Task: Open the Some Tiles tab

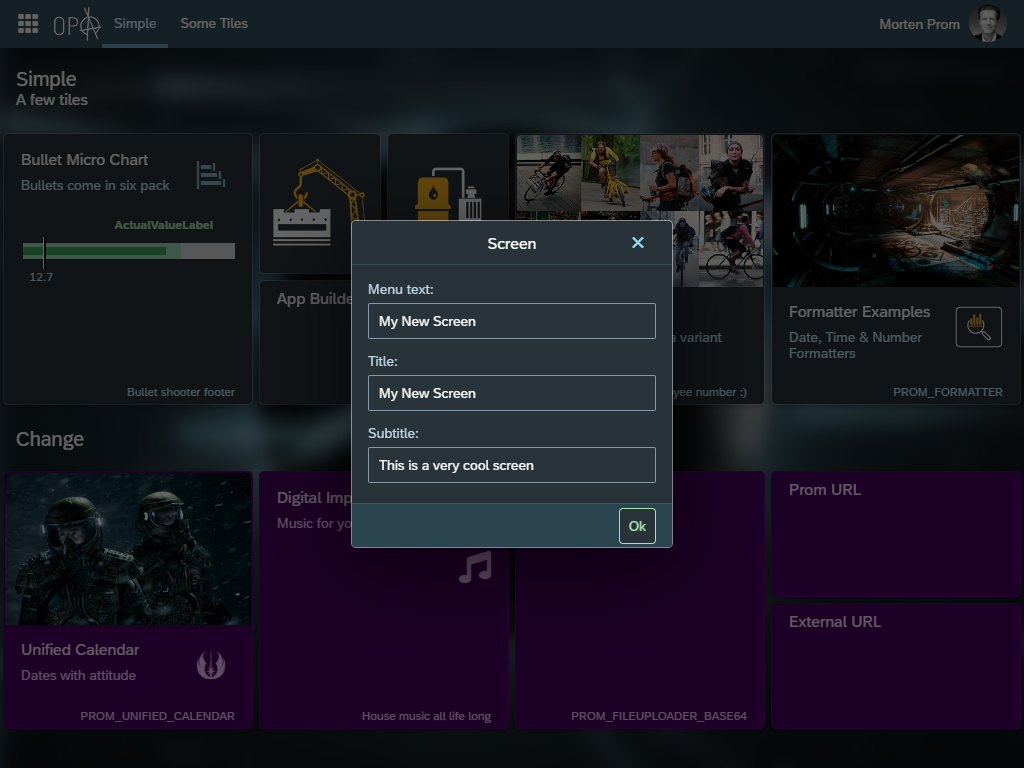Action: (x=214, y=24)
